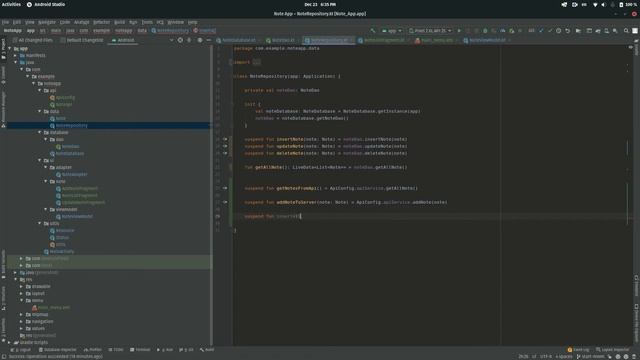Click clock in the top bar
This screenshot has height=360, width=640.
tap(320, 4)
